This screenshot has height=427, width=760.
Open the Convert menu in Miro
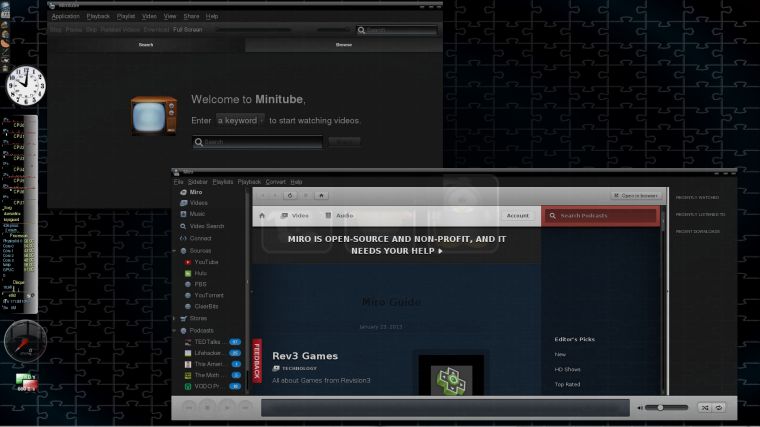(x=275, y=182)
